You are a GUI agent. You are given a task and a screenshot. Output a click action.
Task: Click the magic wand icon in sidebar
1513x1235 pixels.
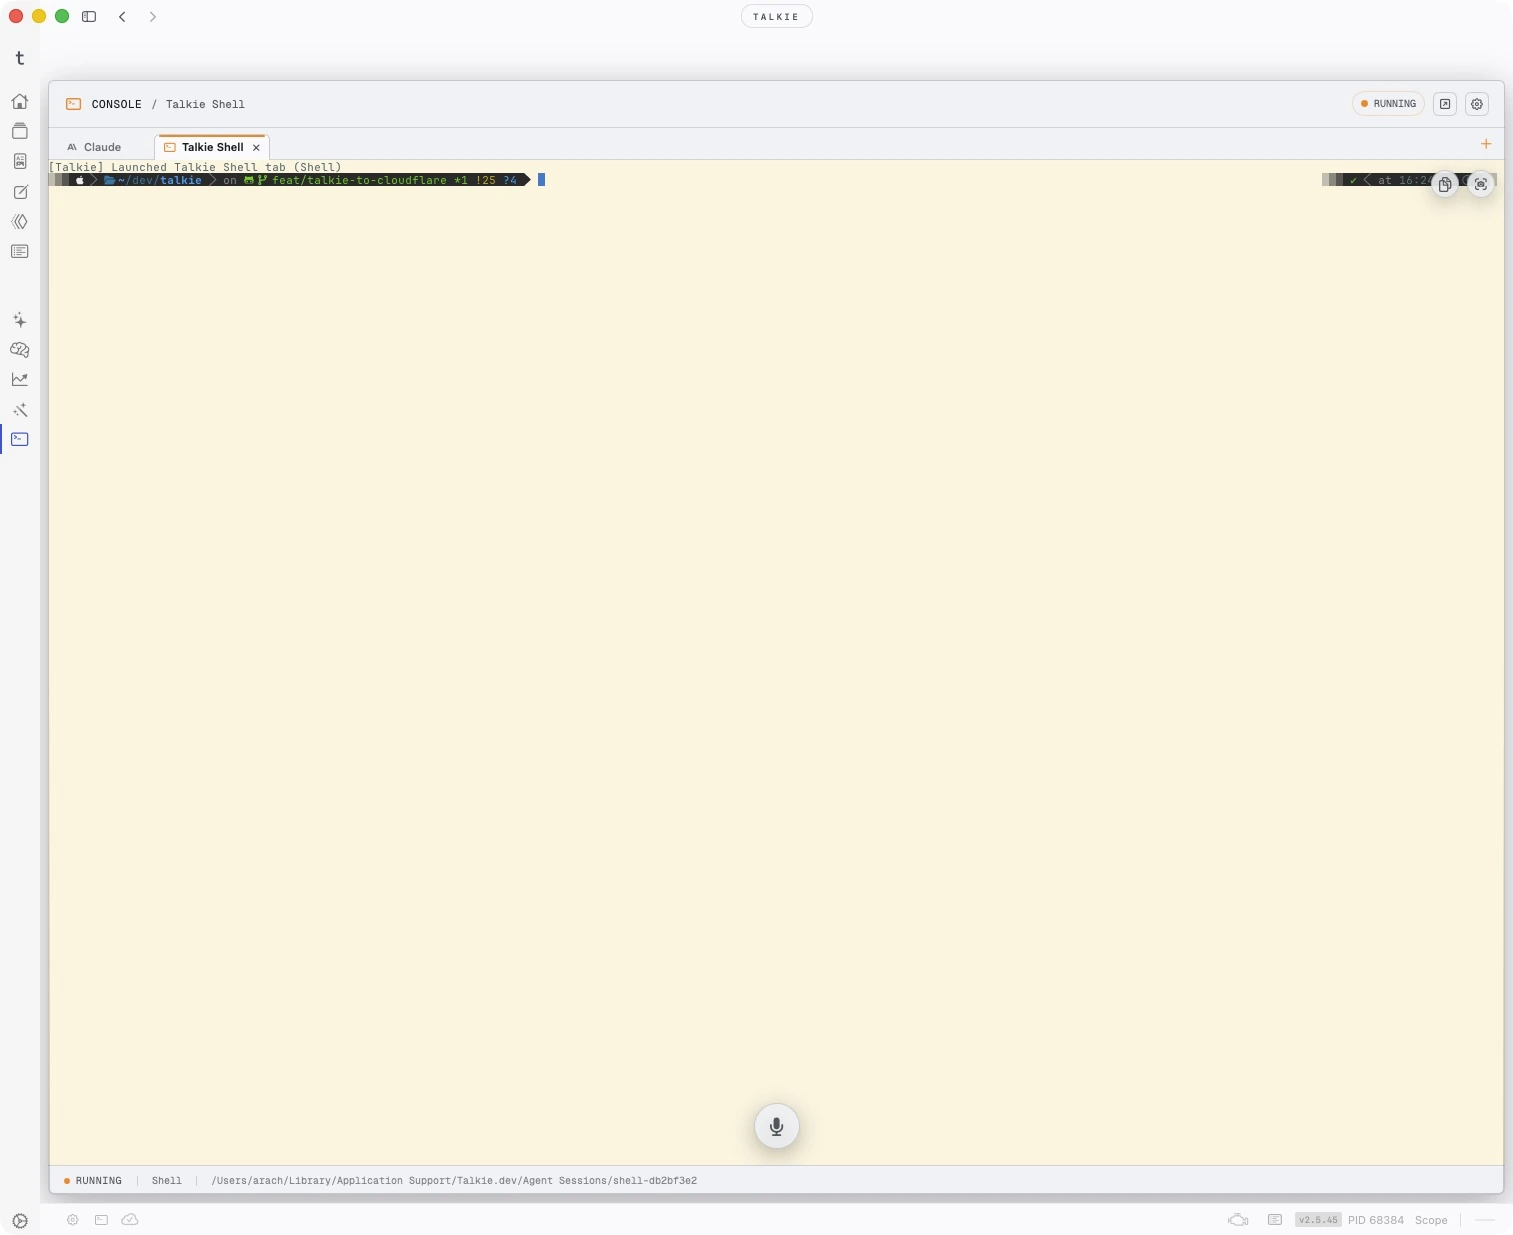tap(20, 410)
